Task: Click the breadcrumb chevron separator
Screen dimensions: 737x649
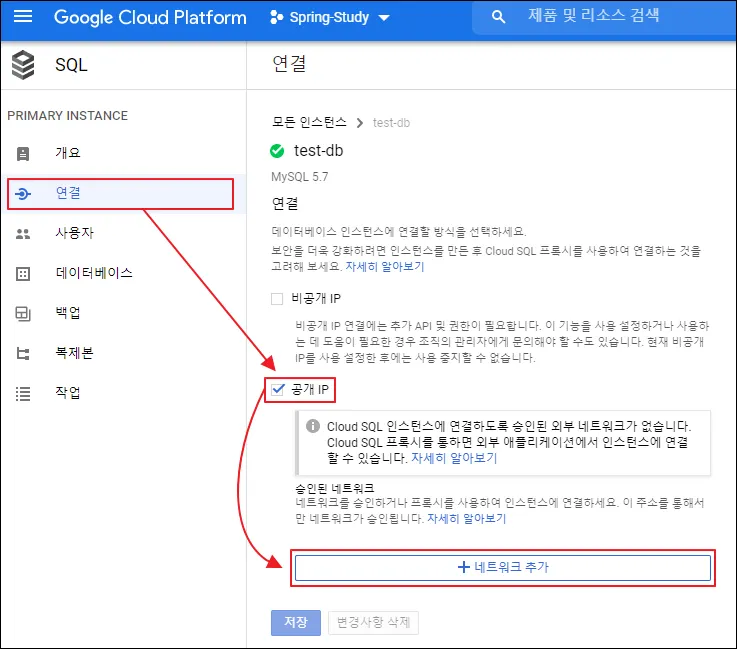Action: (360, 123)
